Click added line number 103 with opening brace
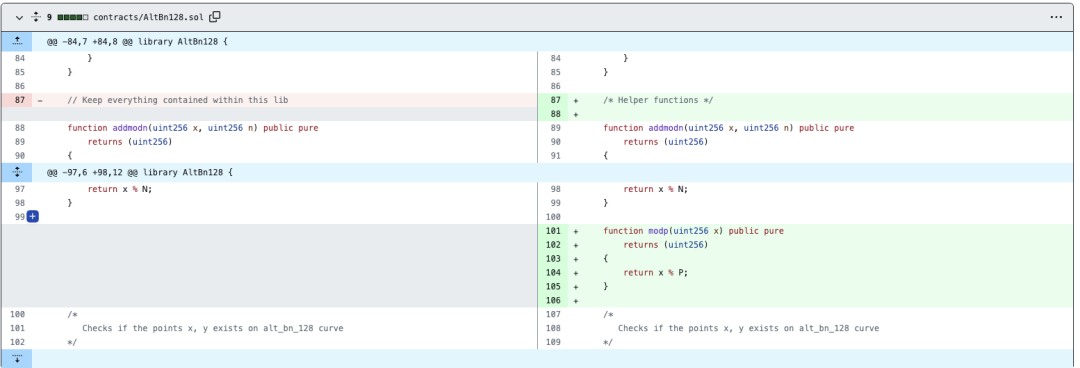Image resolution: width=1080 pixels, height=368 pixels. click(553, 258)
